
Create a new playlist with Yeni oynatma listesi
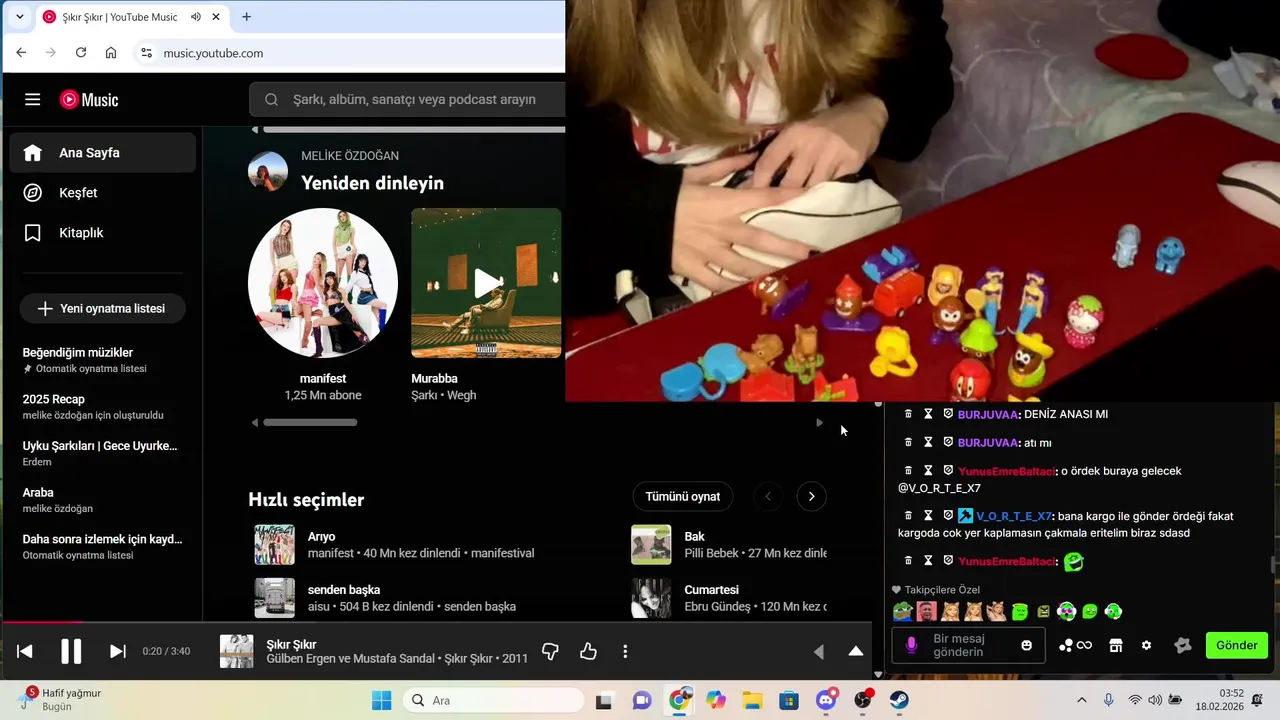(102, 309)
